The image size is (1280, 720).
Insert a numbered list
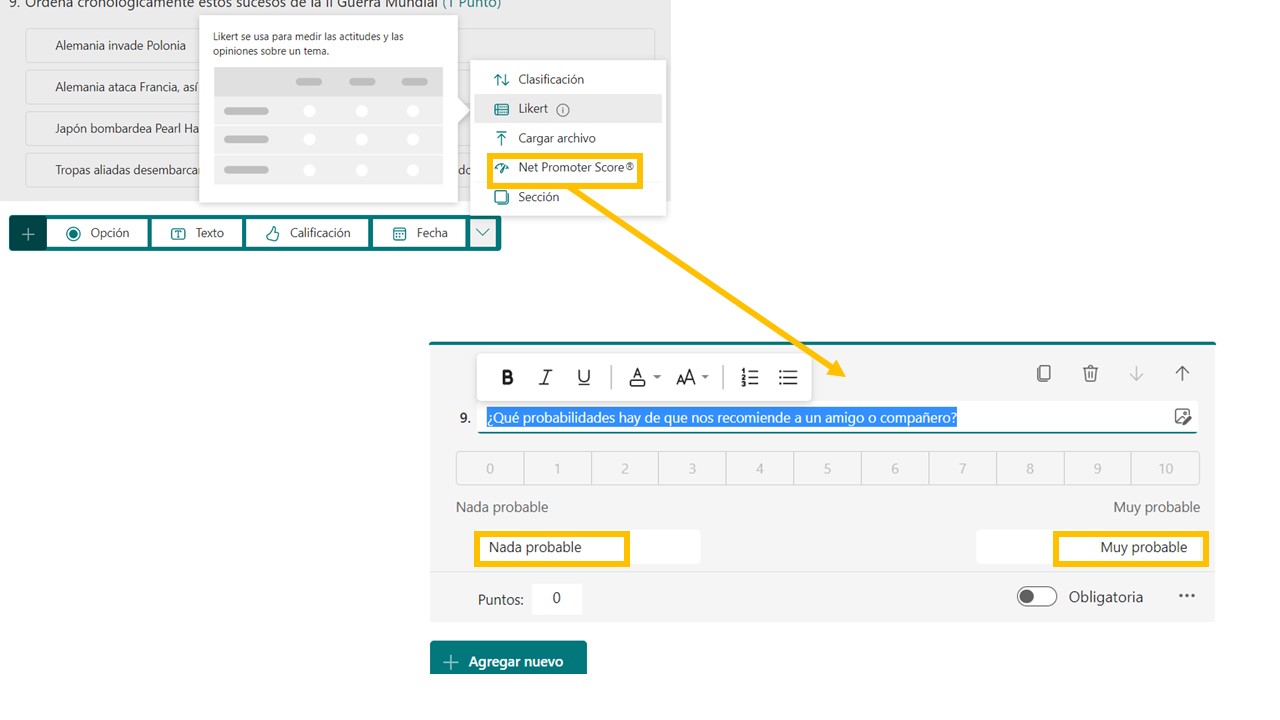(x=750, y=377)
